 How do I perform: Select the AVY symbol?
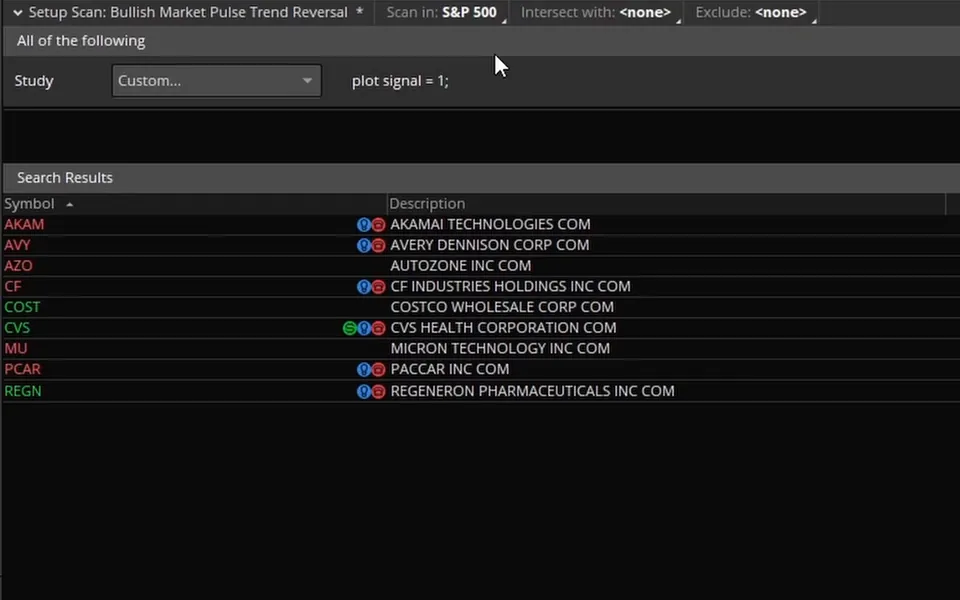pos(17,246)
